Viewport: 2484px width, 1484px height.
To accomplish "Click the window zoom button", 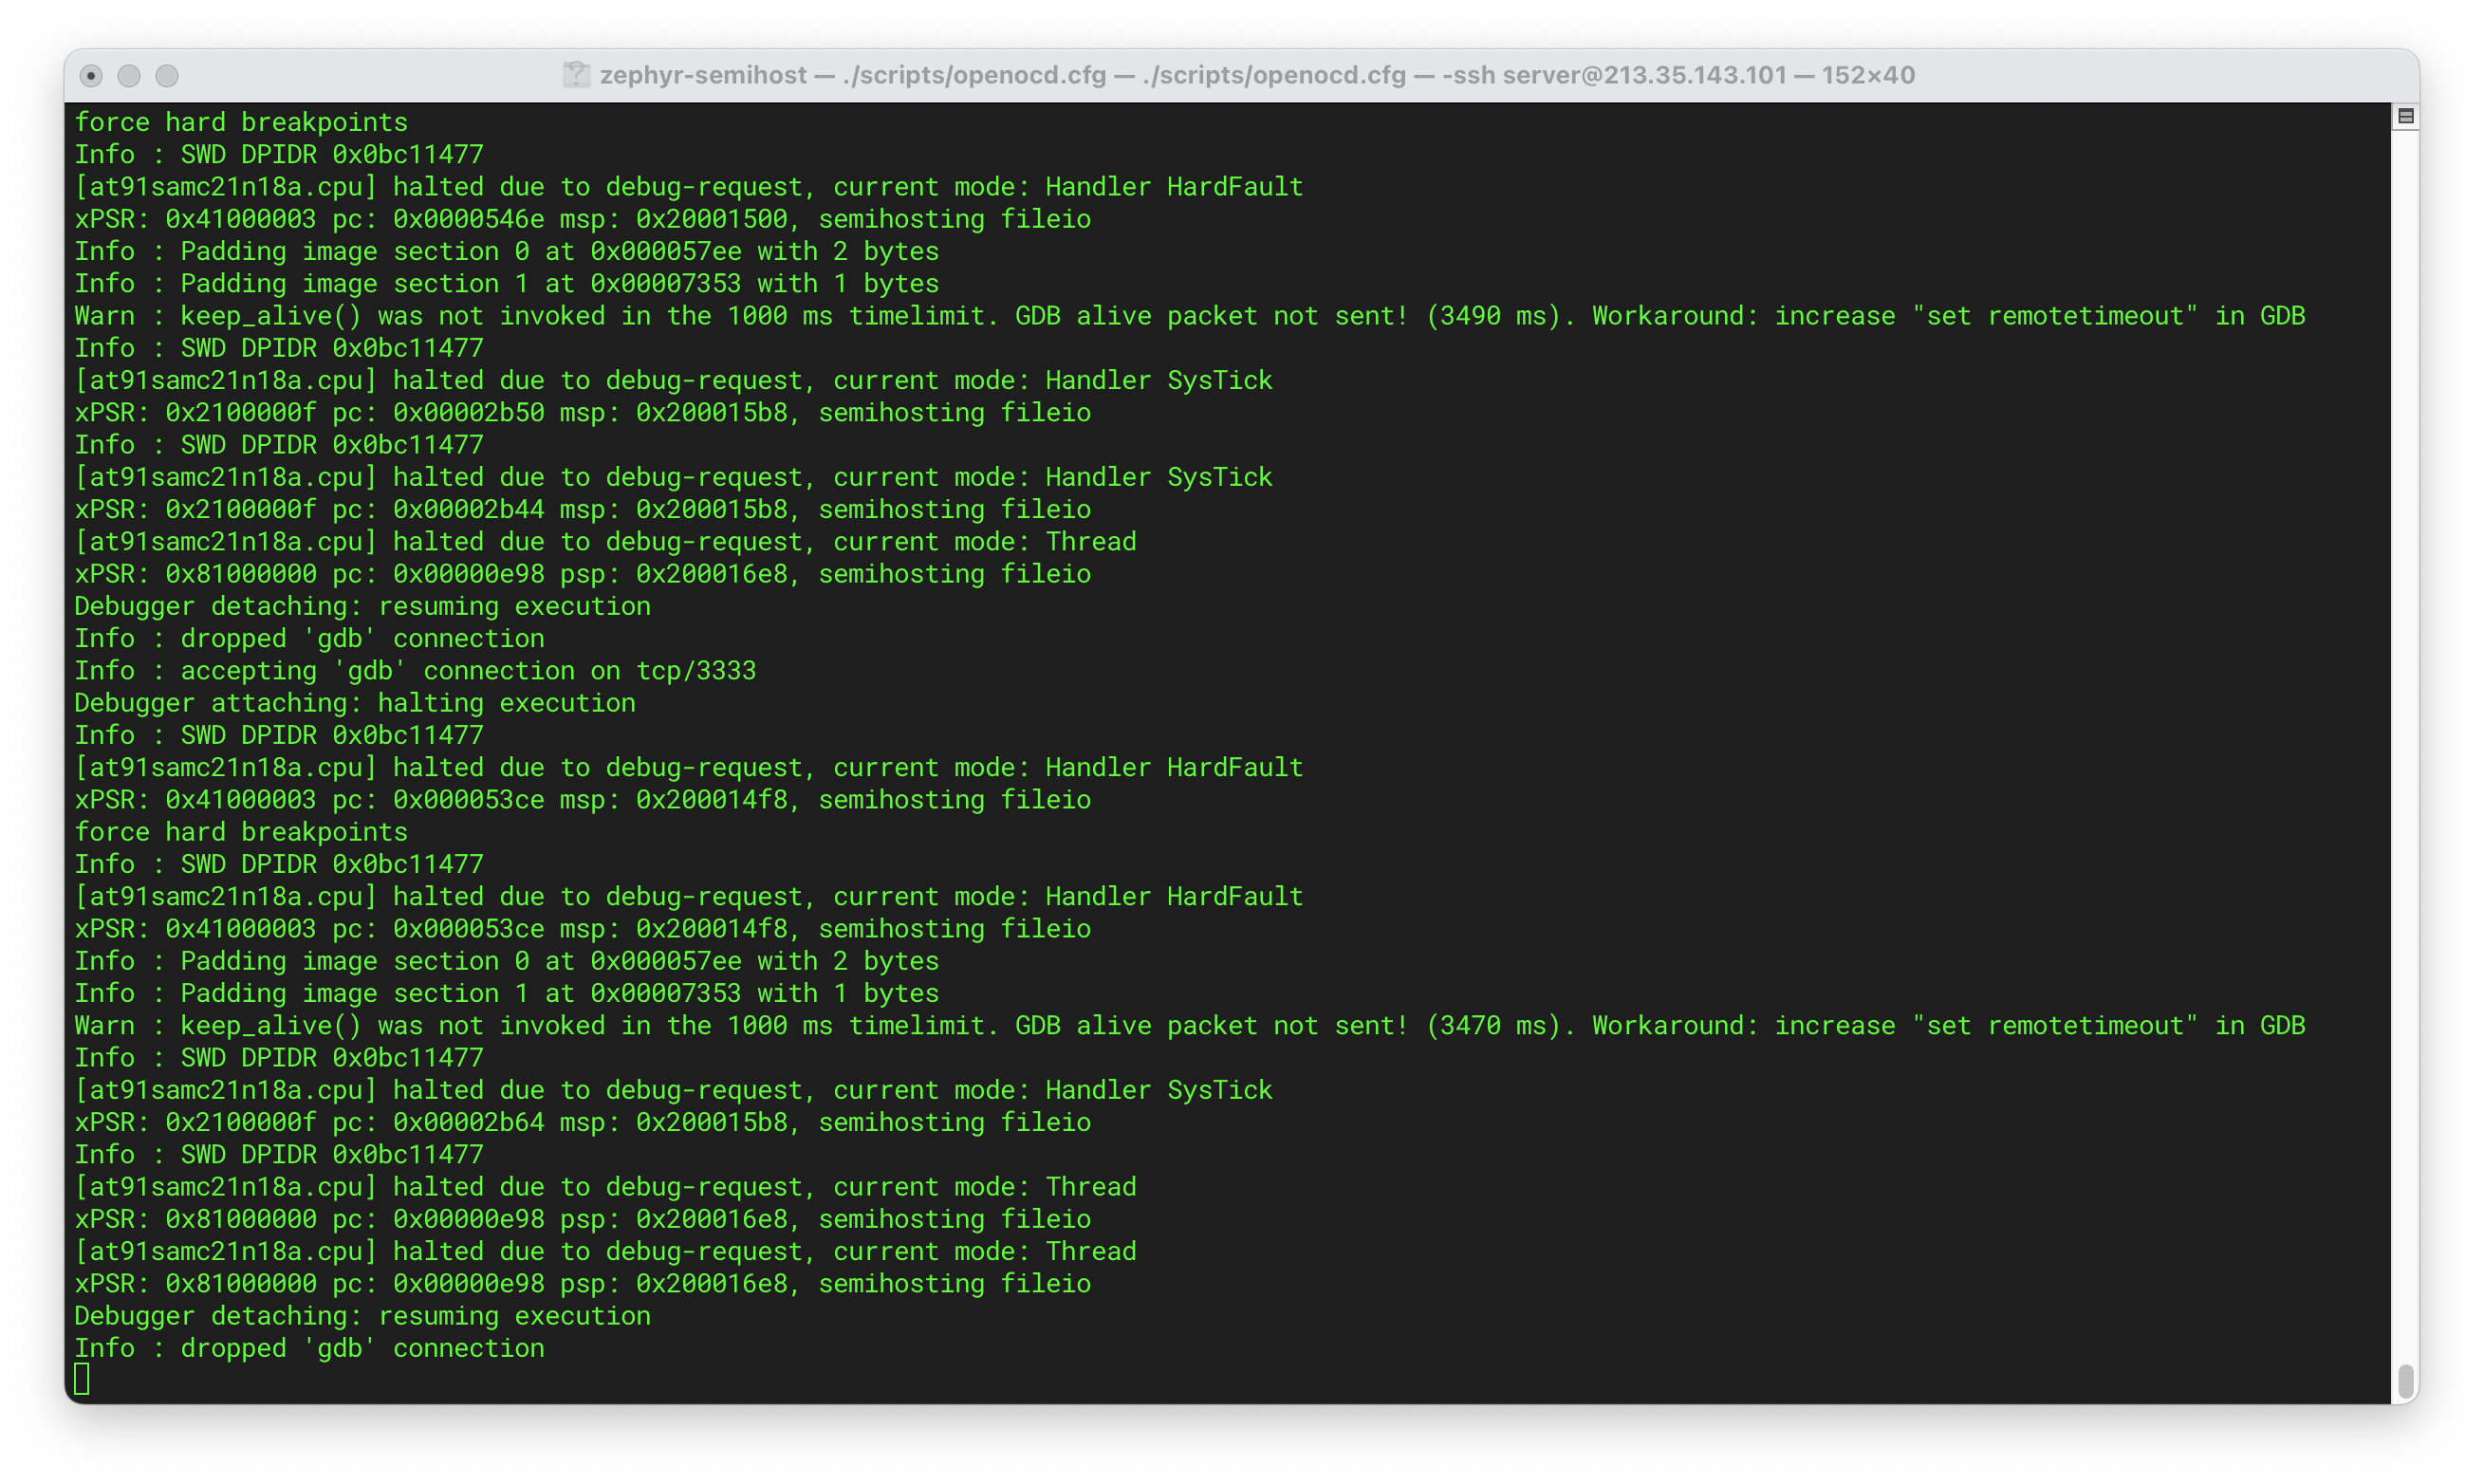I will click(x=167, y=76).
